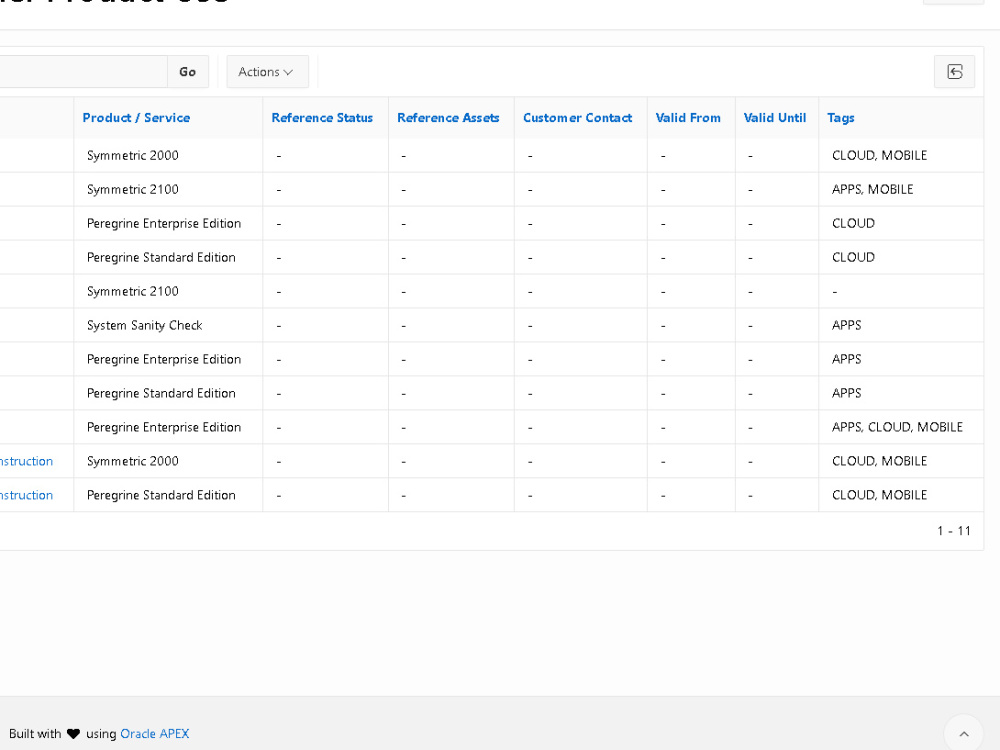Click the APPS, CLOUD, MOBILE tags cell

coord(901,427)
